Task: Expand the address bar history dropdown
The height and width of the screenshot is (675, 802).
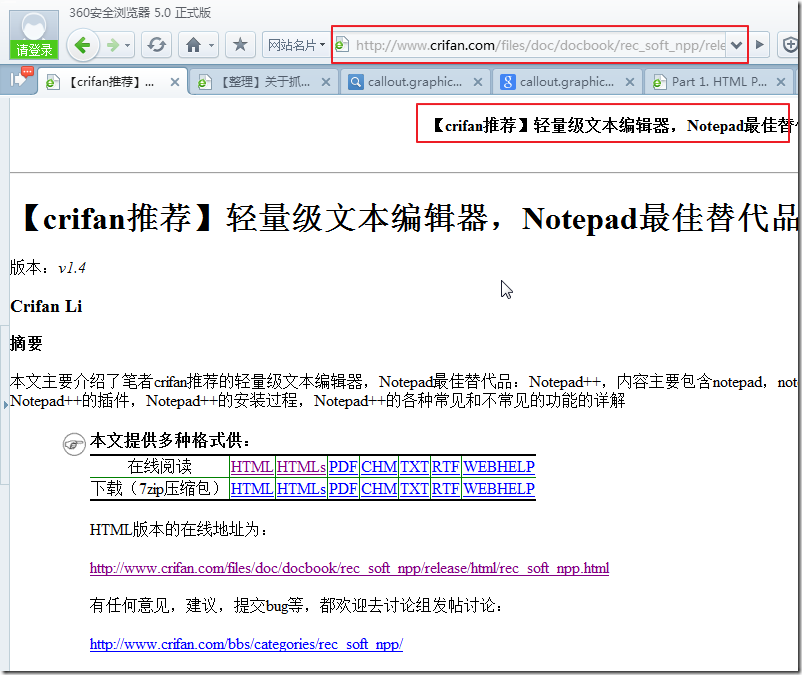Action: point(737,46)
